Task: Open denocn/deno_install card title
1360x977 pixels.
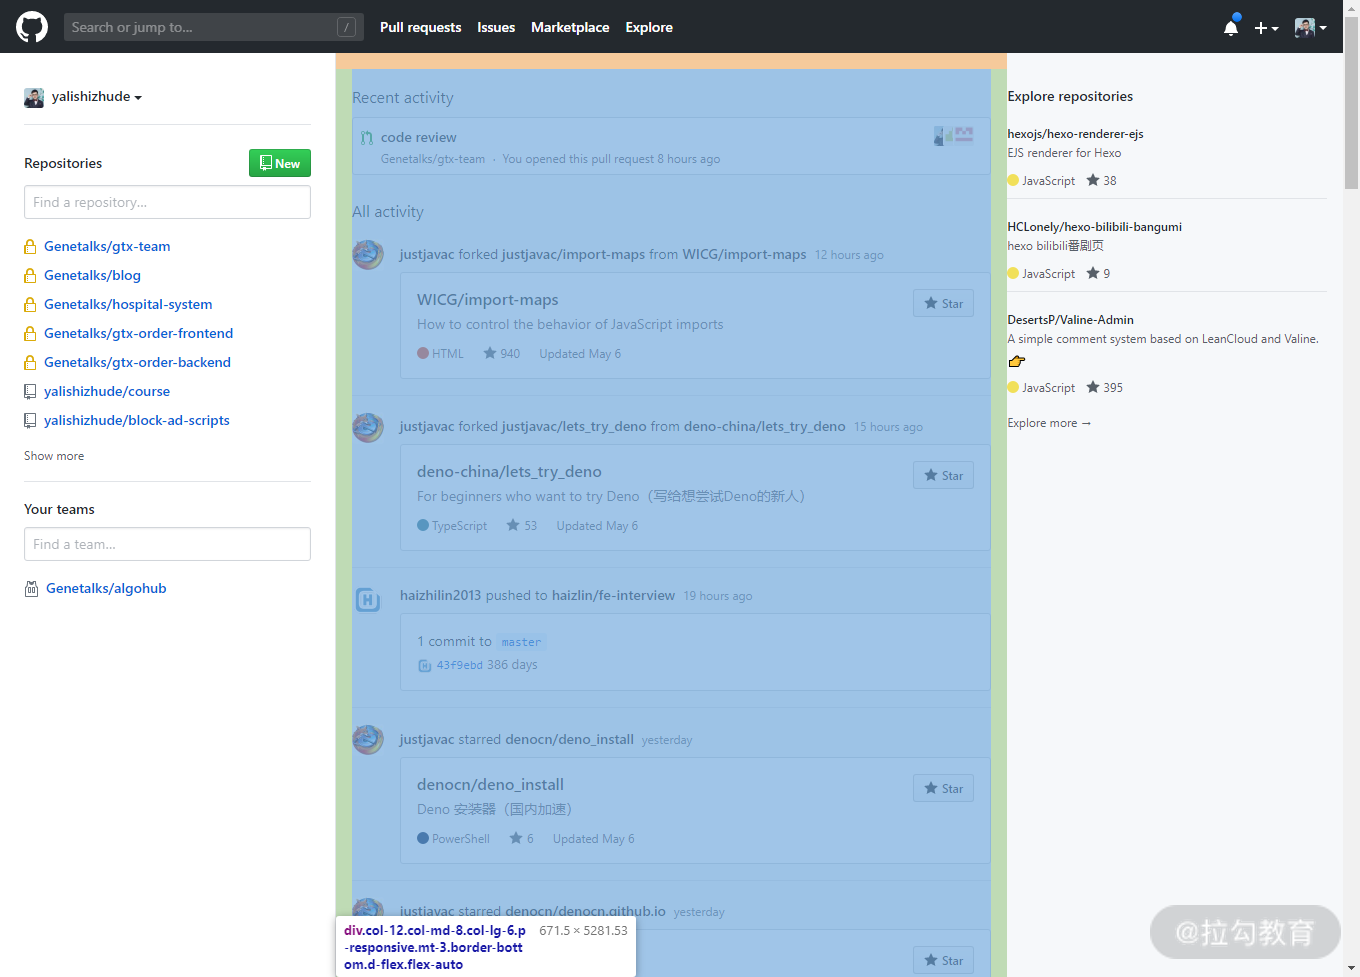Action: pyautogui.click(x=490, y=785)
